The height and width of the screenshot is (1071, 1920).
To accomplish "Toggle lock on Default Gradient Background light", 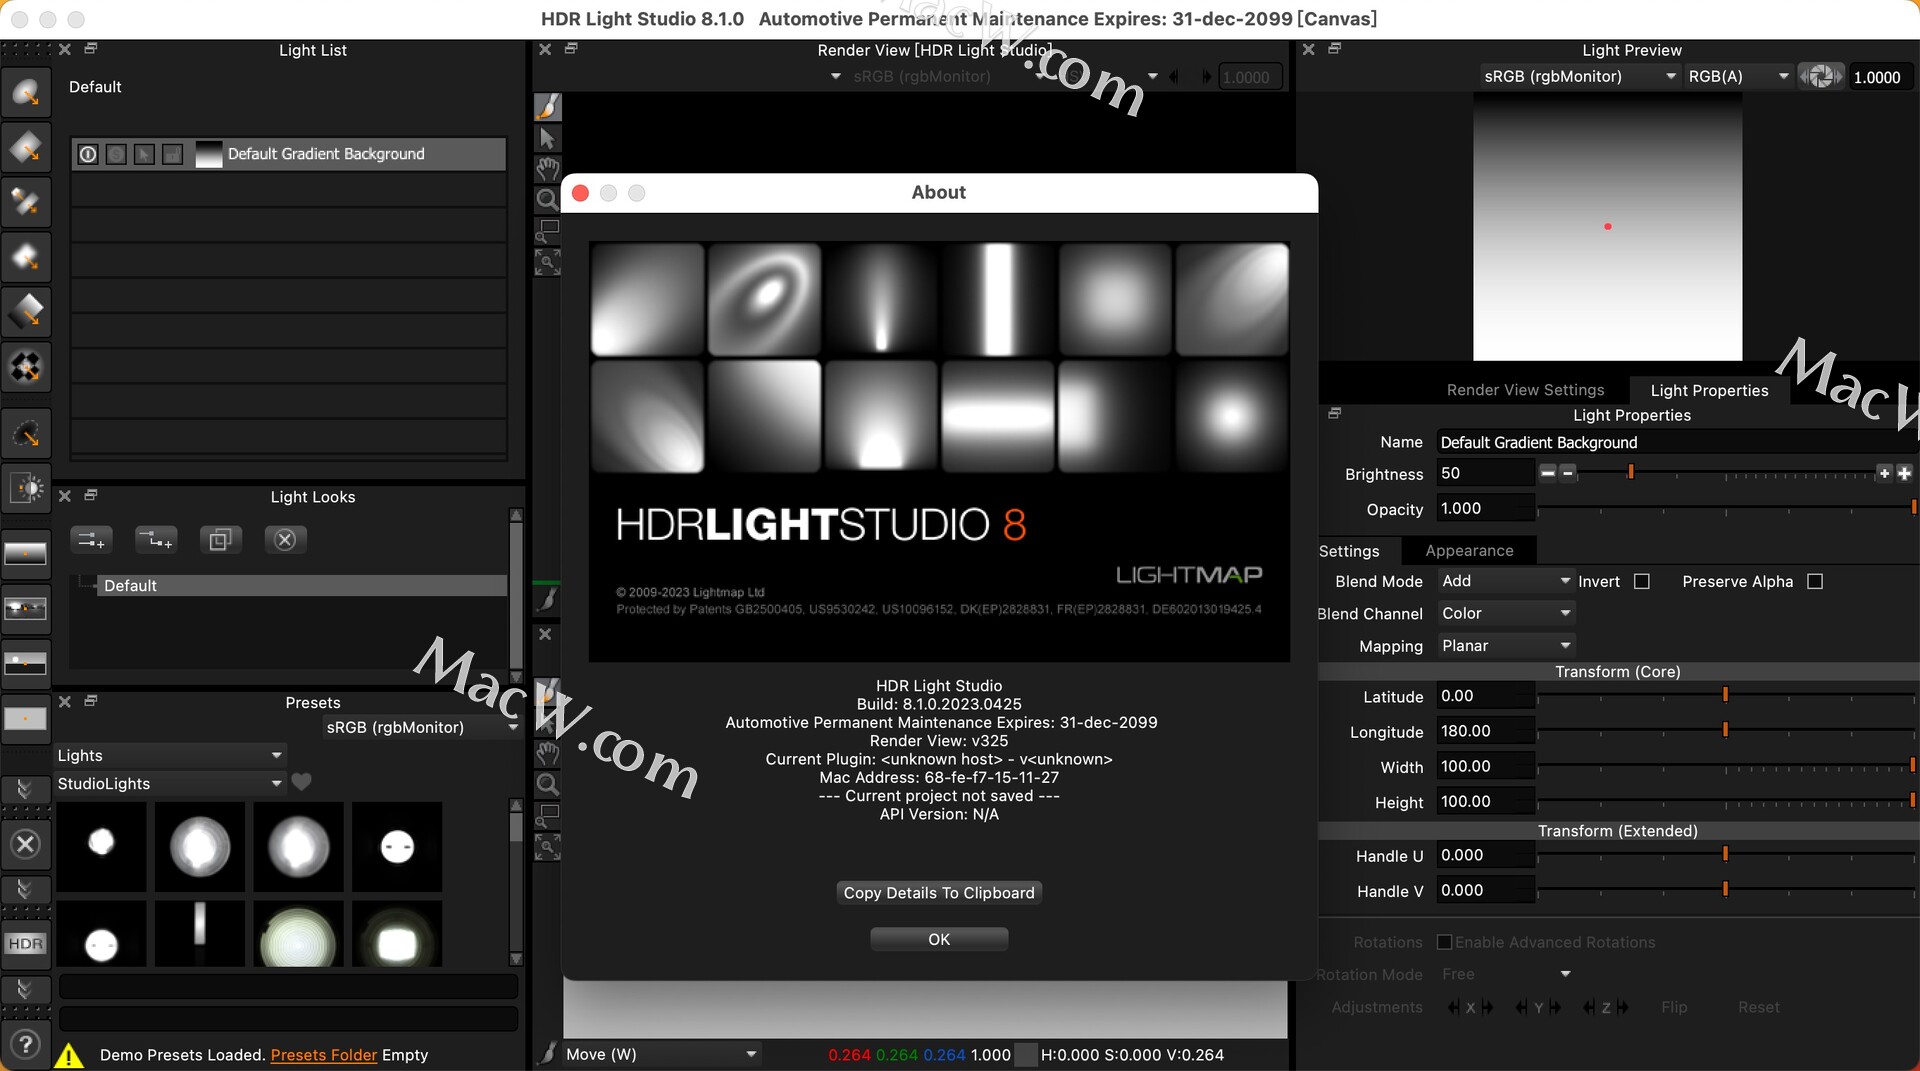I will 172,154.
